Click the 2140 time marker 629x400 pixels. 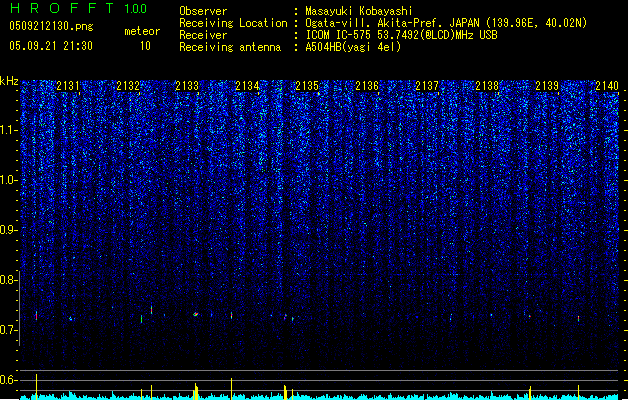pos(607,86)
